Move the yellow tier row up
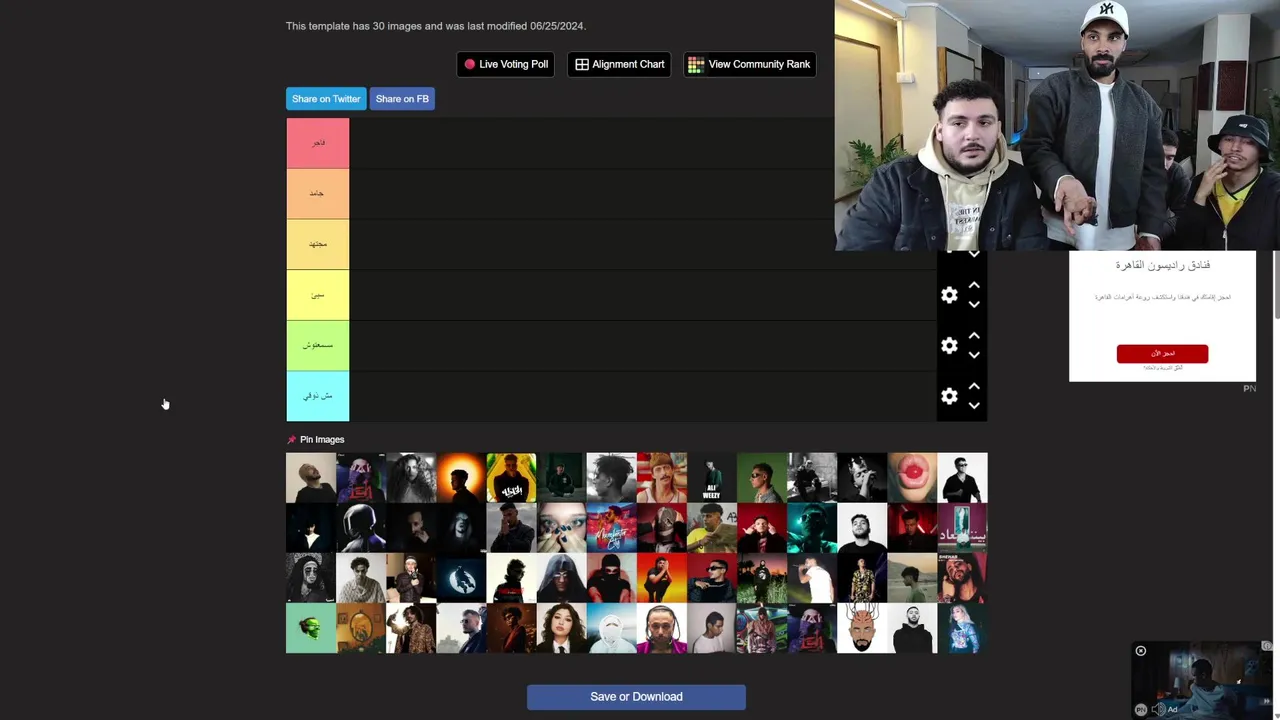 [x=974, y=285]
